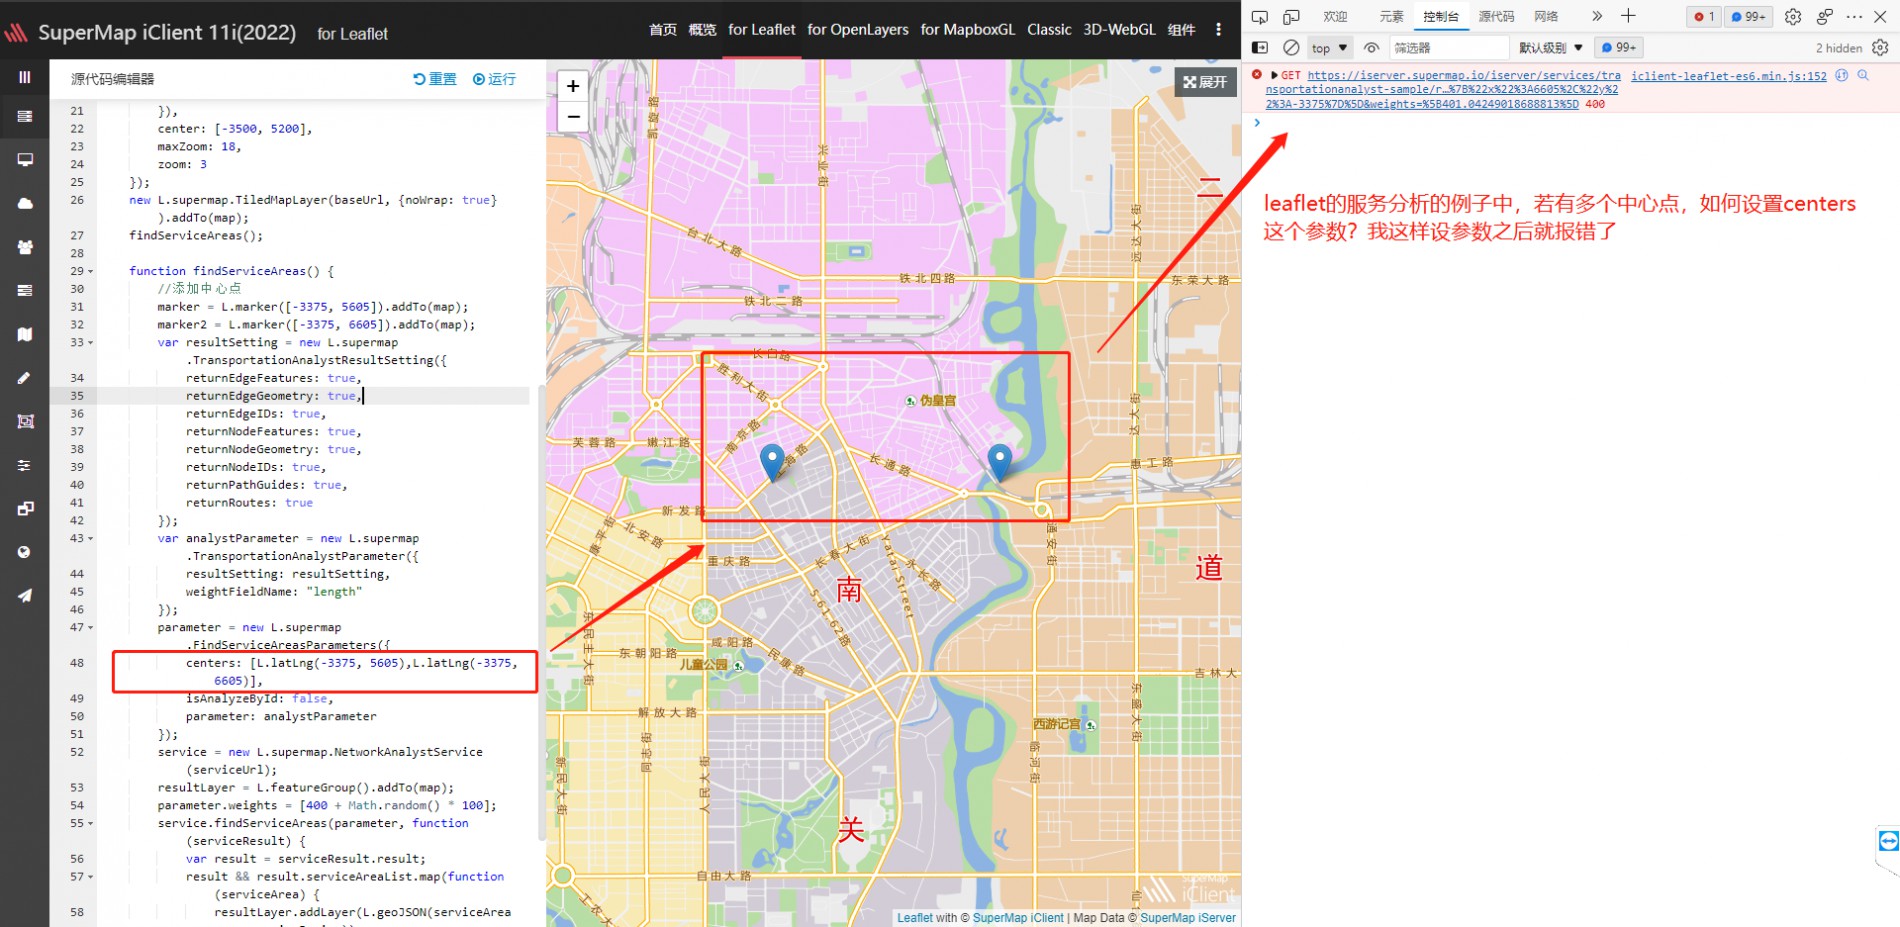This screenshot has height=927, width=1900.
Task: Open the users group sidebar category
Action: 25,247
